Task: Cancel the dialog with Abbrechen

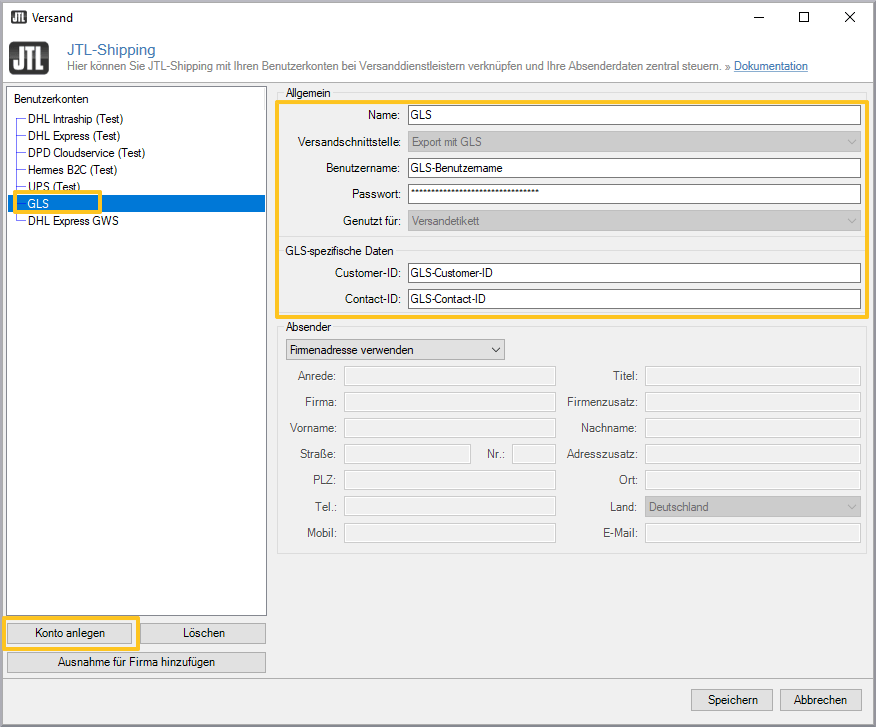Action: 820,699
